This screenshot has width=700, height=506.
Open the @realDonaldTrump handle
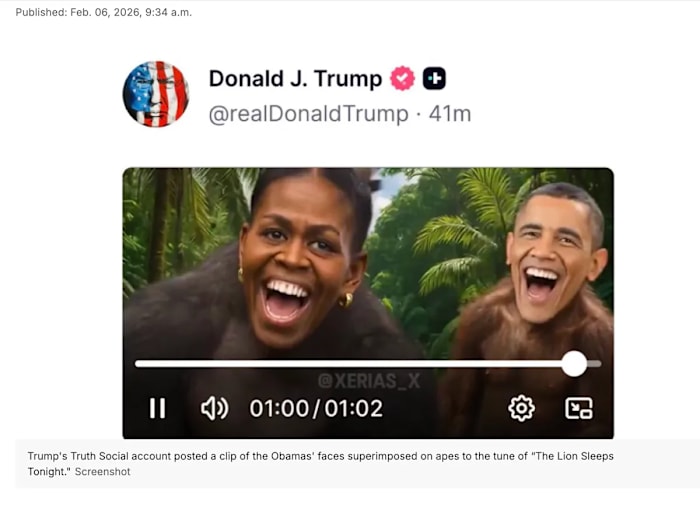coord(308,114)
